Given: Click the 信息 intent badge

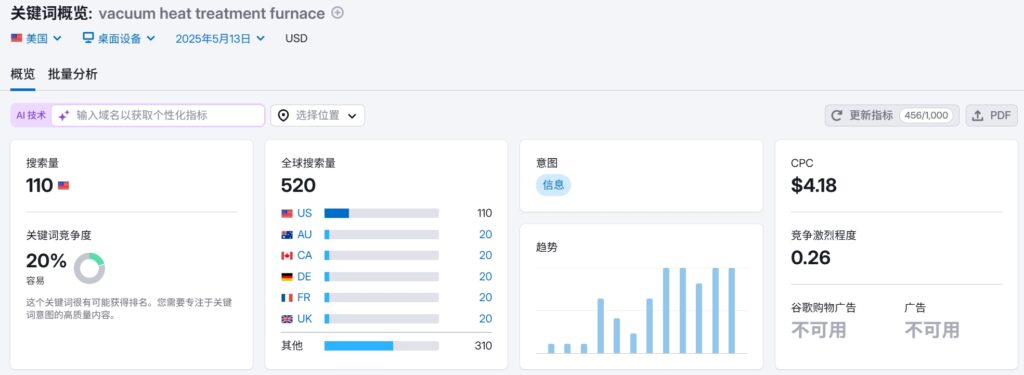Looking at the screenshot, I should pyautogui.click(x=553, y=185).
